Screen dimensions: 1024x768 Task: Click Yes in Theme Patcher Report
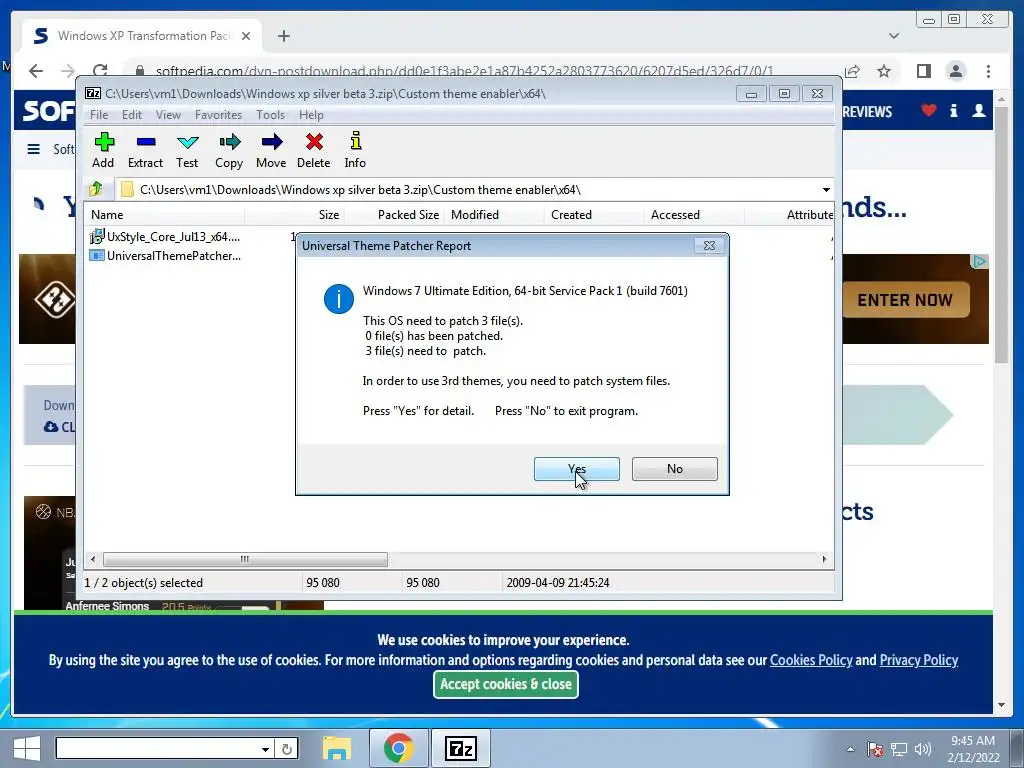click(x=577, y=469)
